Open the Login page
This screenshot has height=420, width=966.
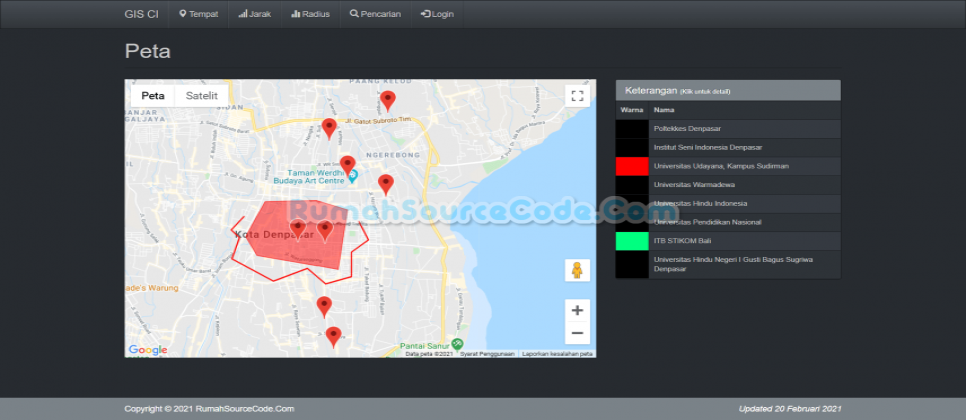[x=437, y=14]
